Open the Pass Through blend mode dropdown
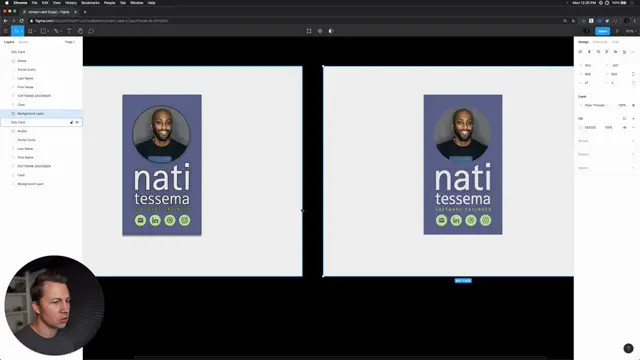Viewport: 640px width, 360px height. (x=596, y=105)
